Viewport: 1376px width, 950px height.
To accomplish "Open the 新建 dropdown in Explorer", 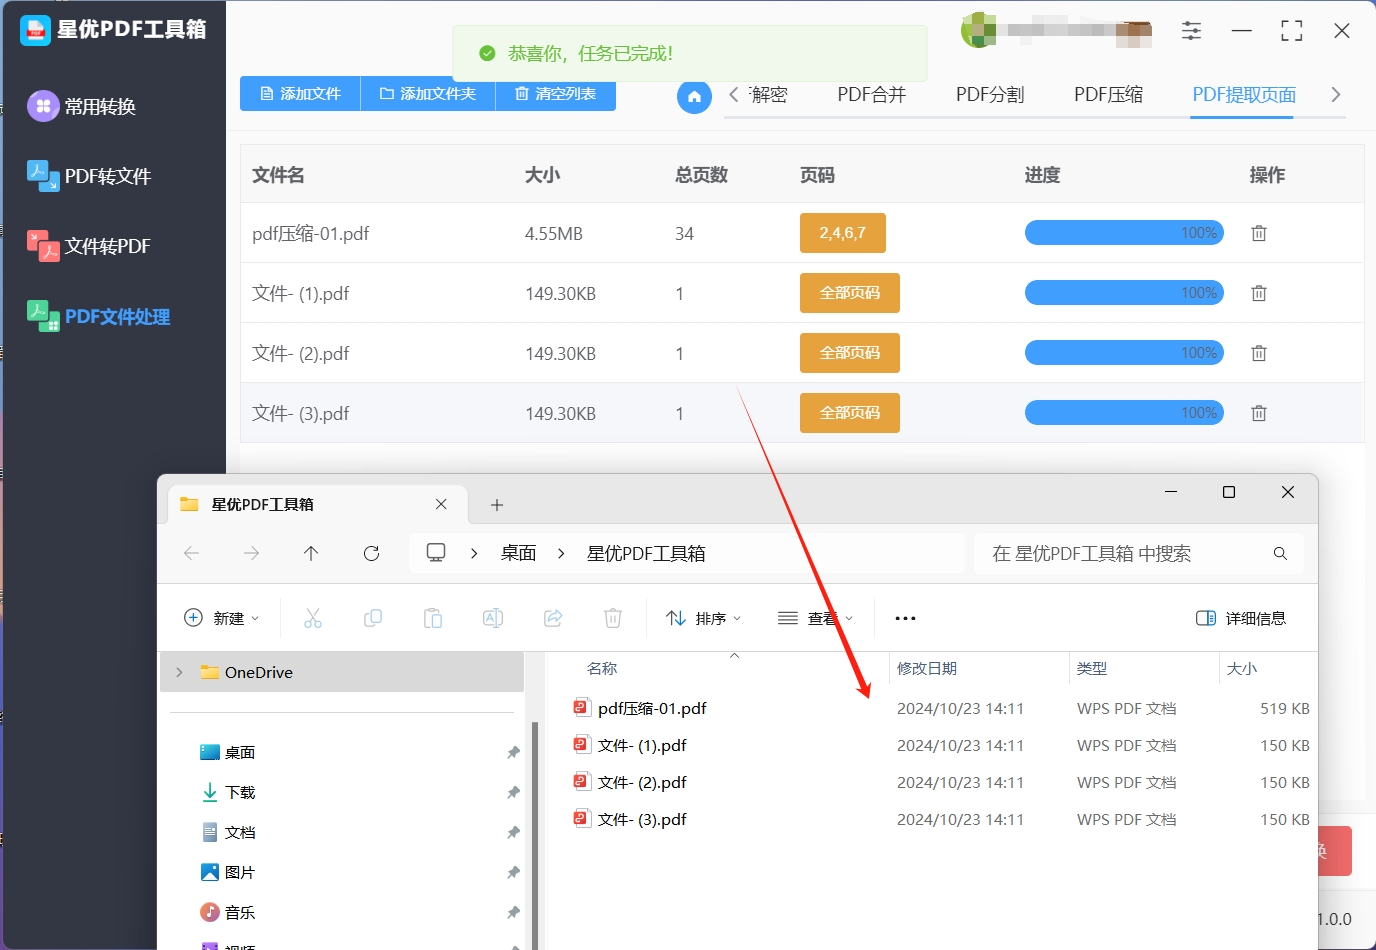I will coord(222,618).
